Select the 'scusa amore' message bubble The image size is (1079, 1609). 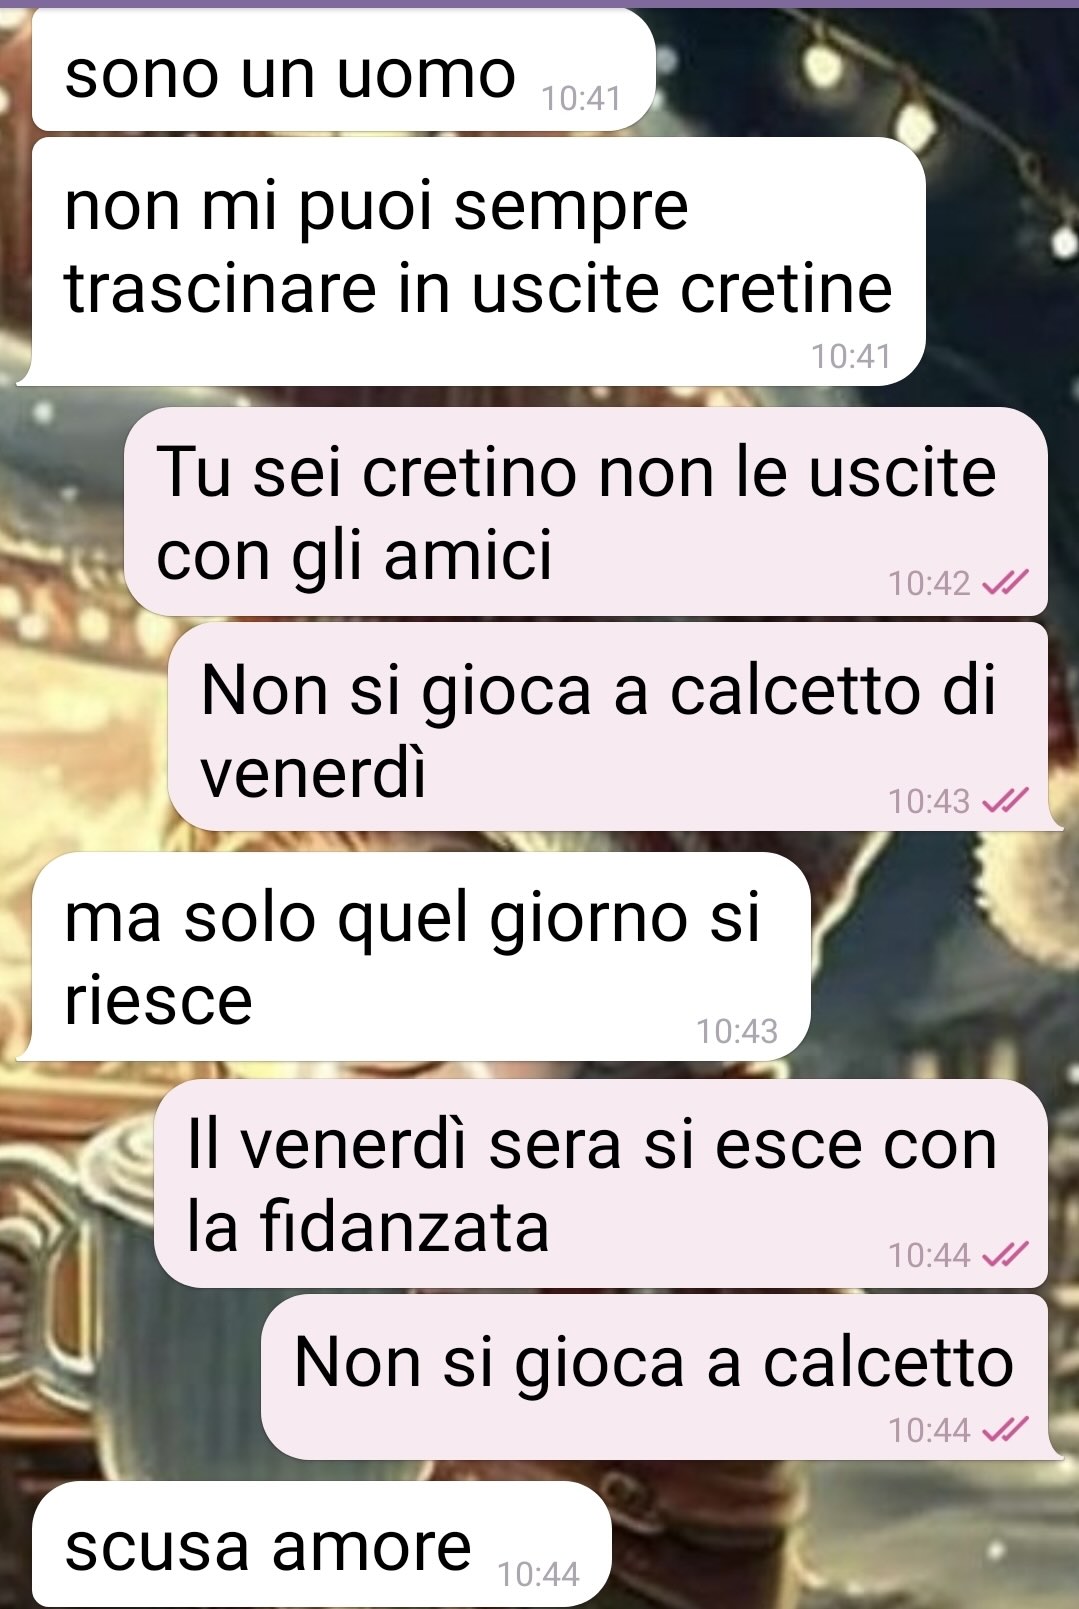click(321, 1545)
